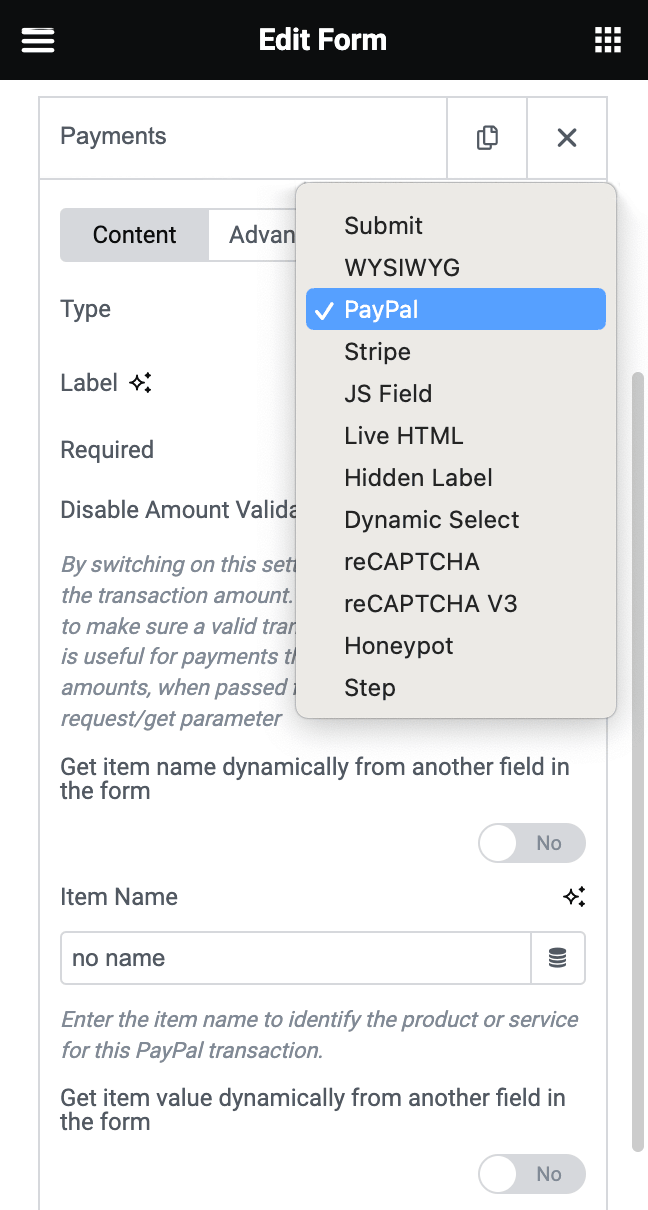Open the Content tab
This screenshot has width=648, height=1210.
point(134,234)
